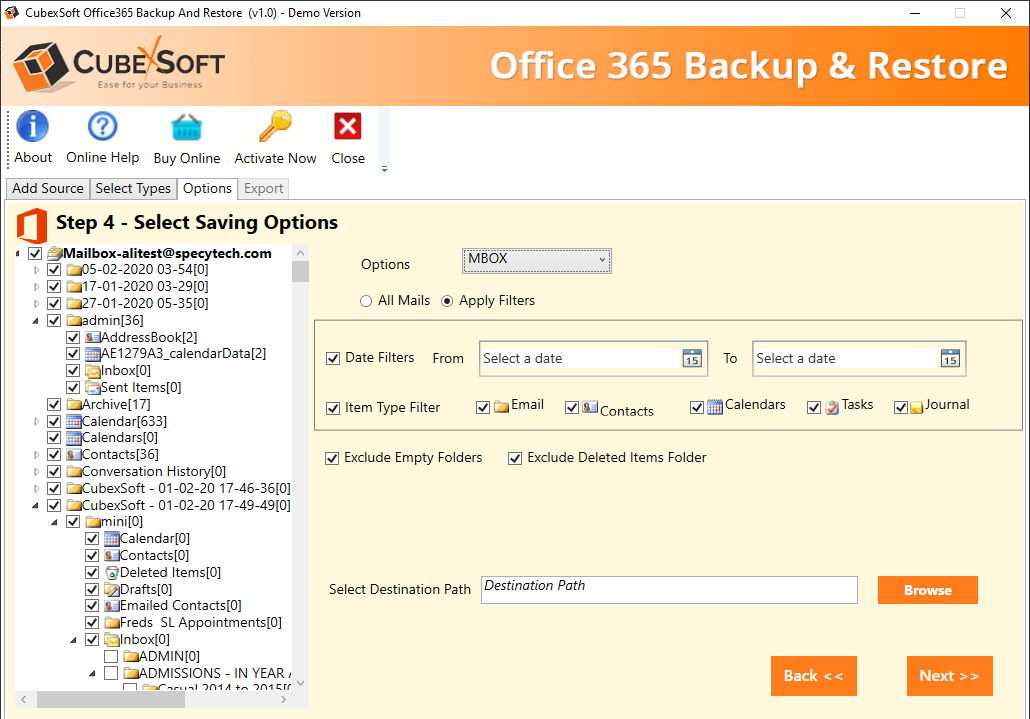The image size is (1030, 719).
Task: Select the All Mails radio button
Action: (366, 301)
